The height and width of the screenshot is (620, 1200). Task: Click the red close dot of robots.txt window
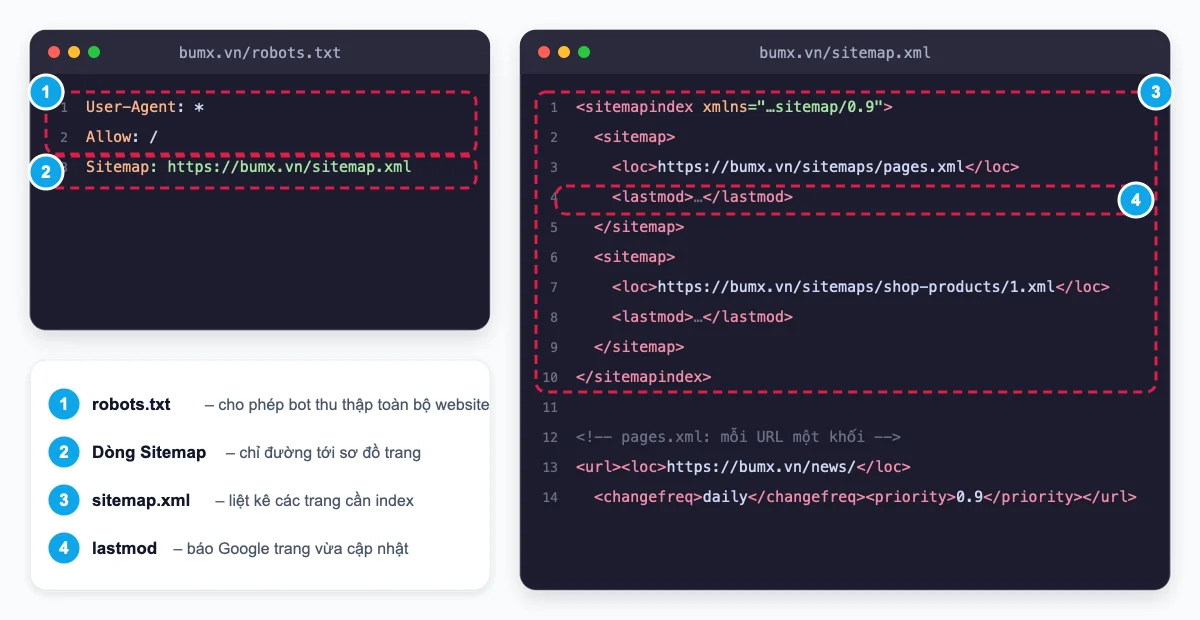point(54,52)
